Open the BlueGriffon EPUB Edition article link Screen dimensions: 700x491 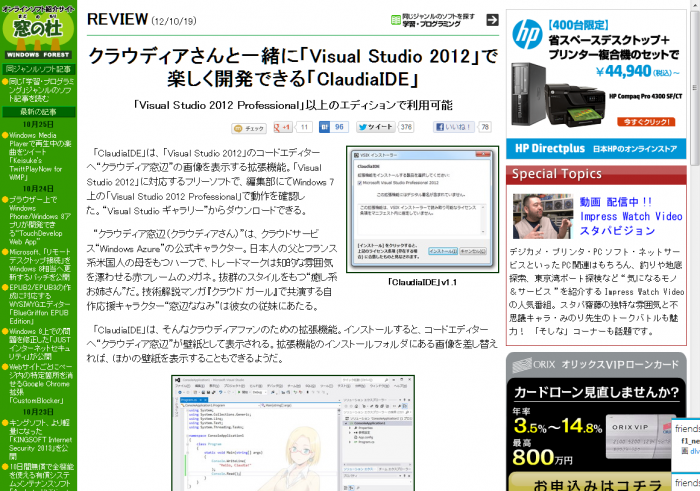point(39,304)
